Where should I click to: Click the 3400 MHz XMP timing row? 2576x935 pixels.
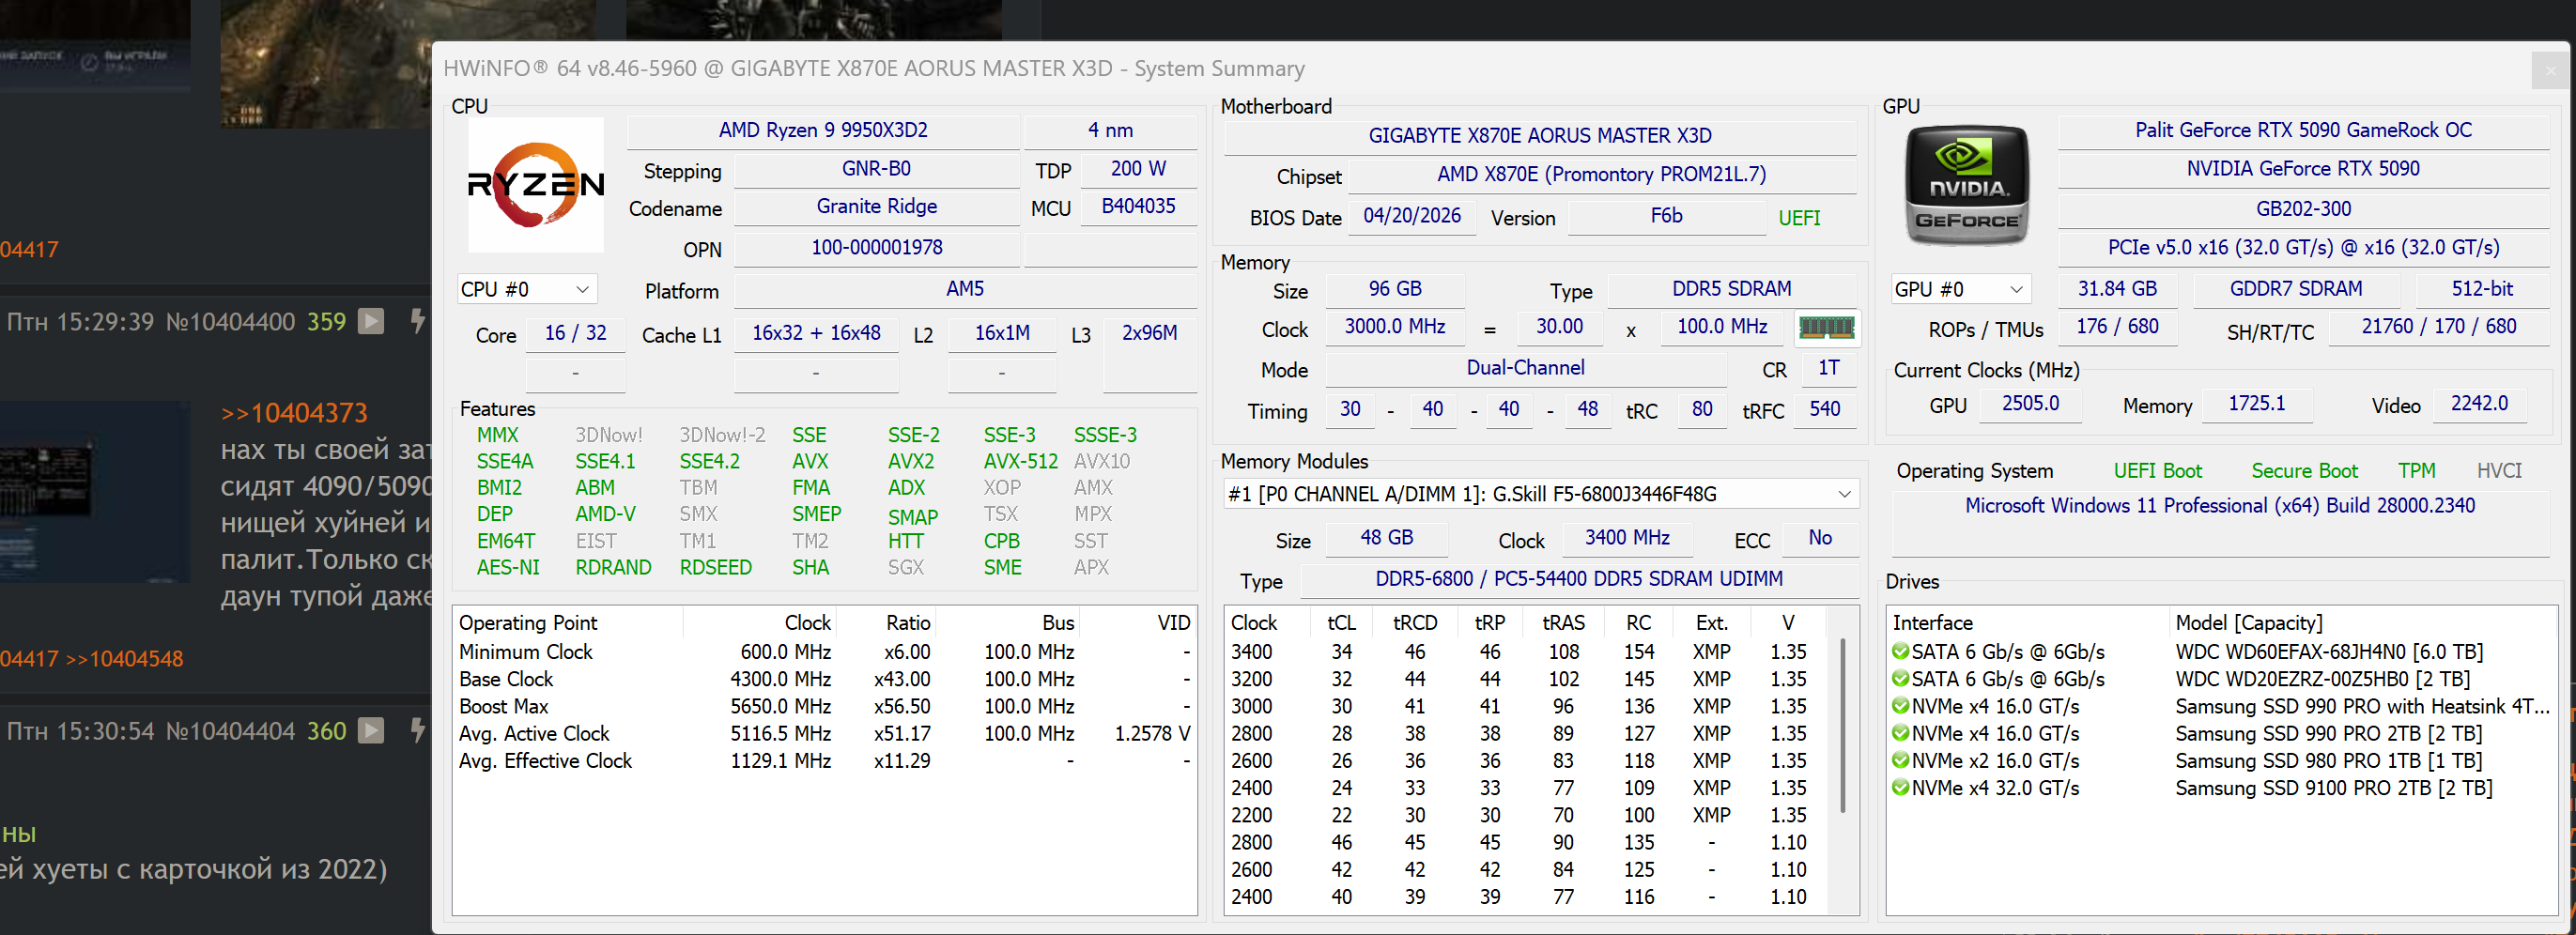(1528, 652)
